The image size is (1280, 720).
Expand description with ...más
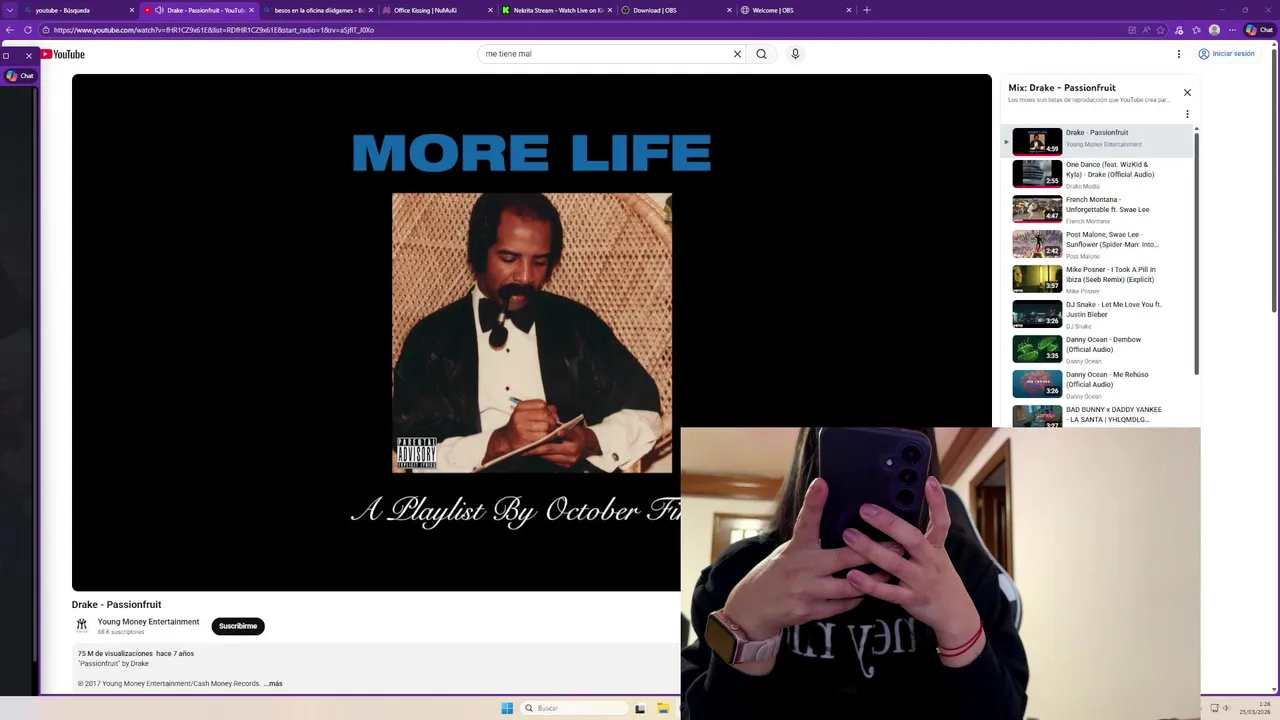click(x=273, y=684)
